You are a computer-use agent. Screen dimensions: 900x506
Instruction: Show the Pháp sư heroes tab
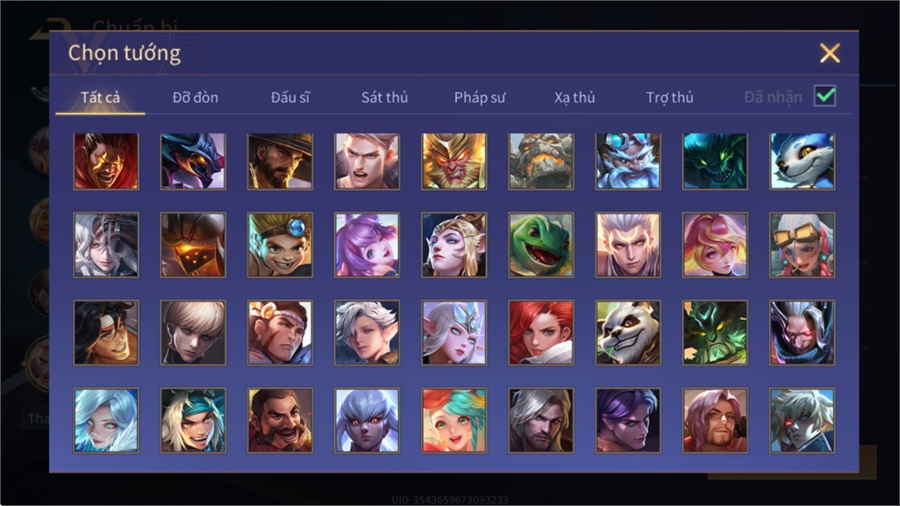click(x=479, y=98)
